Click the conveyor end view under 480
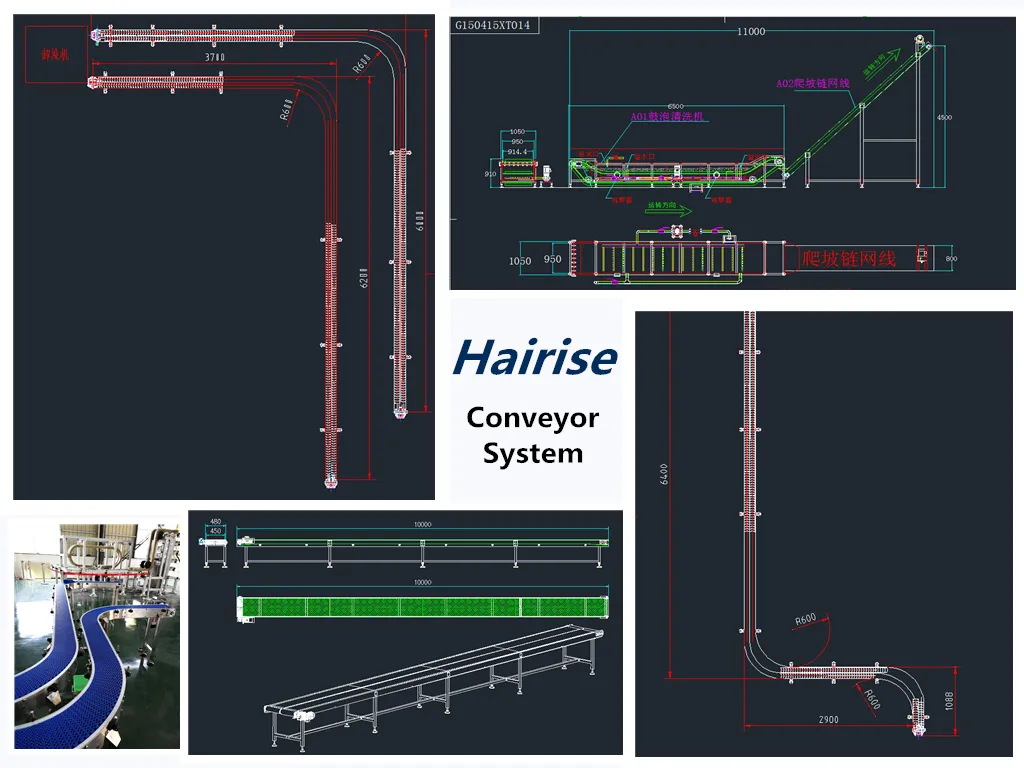 [215, 546]
